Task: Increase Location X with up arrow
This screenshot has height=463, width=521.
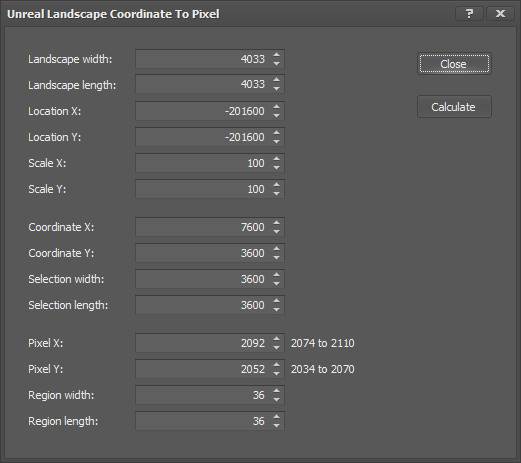Action: tap(276, 107)
